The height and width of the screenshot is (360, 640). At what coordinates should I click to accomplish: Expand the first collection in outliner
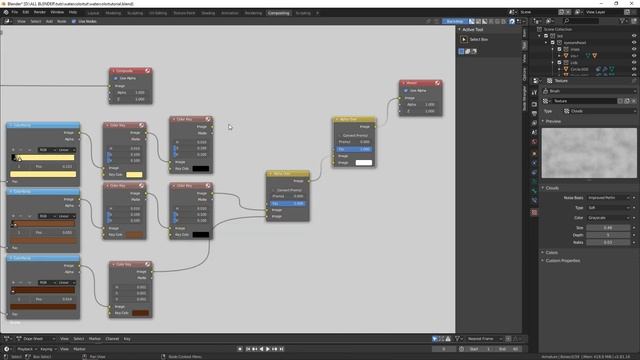pos(540,36)
